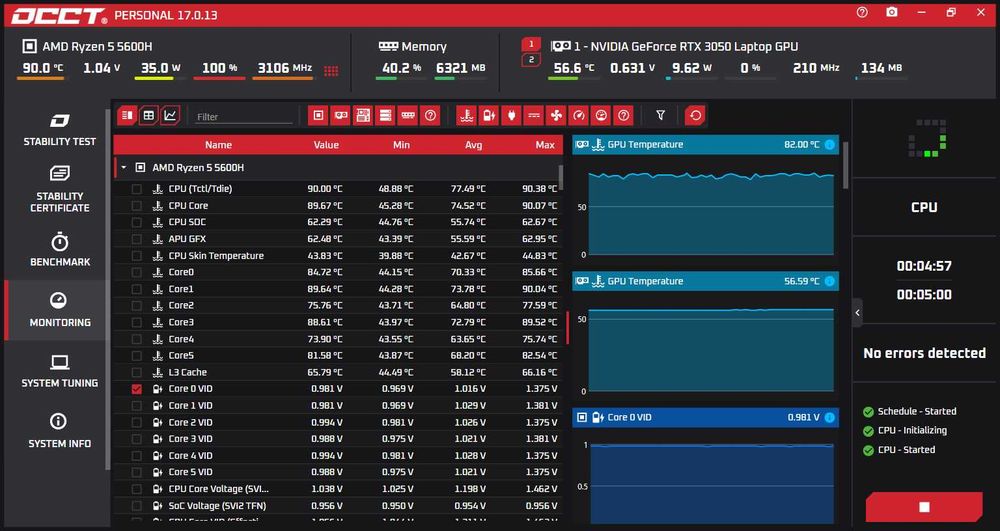Image resolution: width=1000 pixels, height=531 pixels.
Task: Toggle unknown sensor type filter (last question mark)
Action: pos(624,115)
